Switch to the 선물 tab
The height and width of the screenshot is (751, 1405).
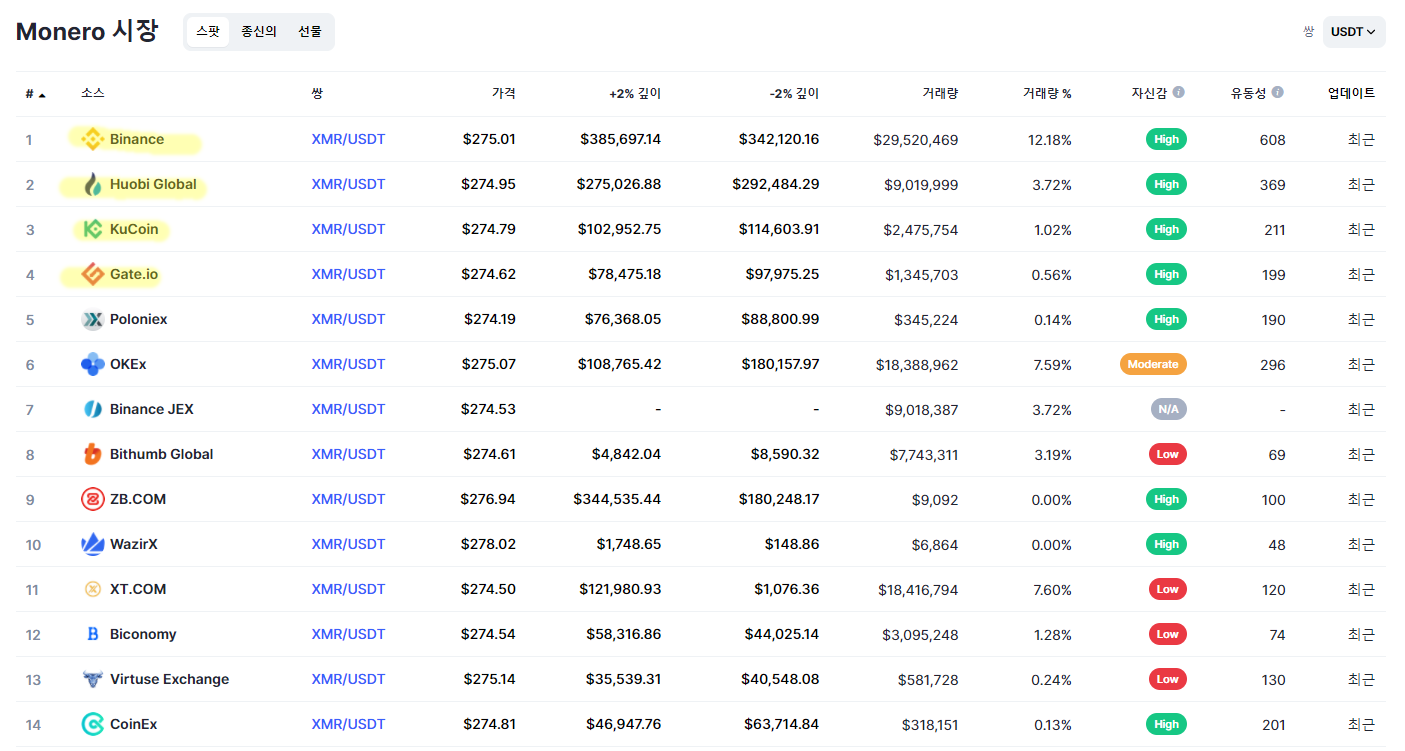tap(310, 32)
